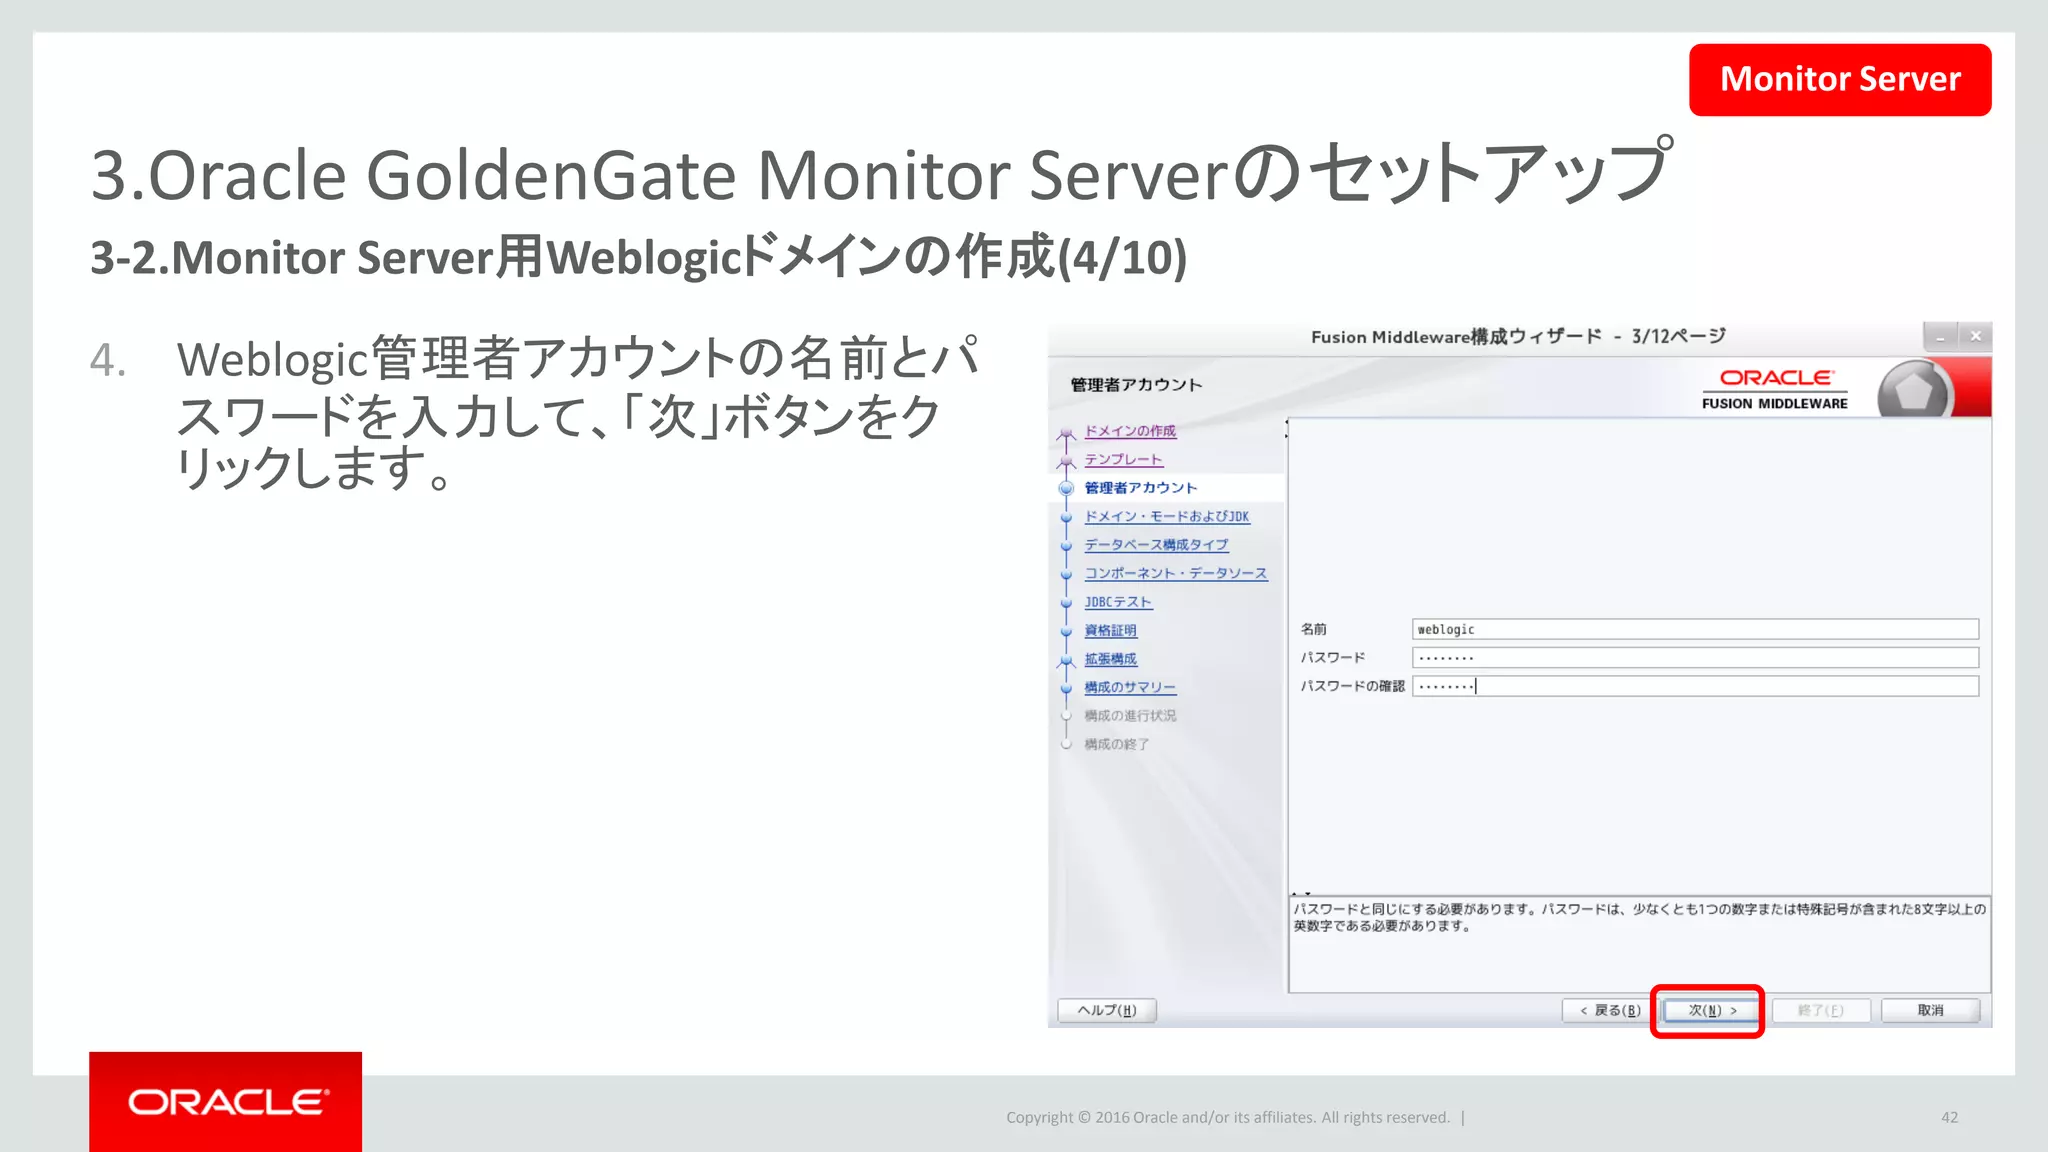
Task: Open the ドメインの作成 step link
Action: coord(1130,431)
